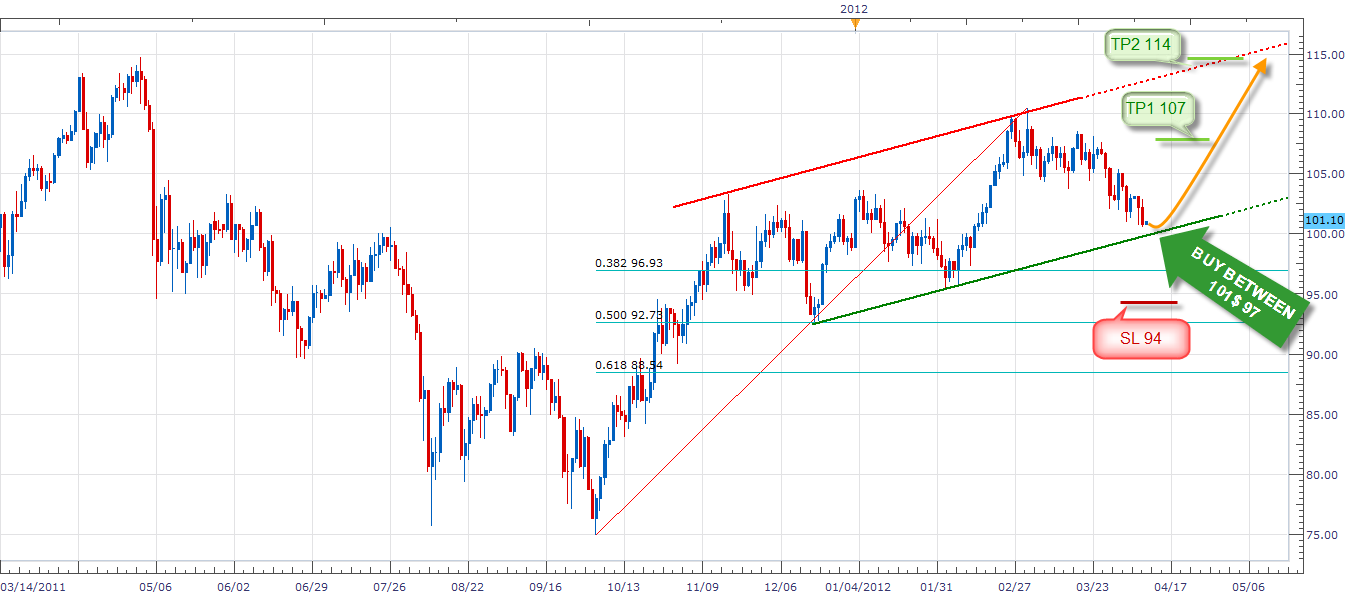The width and height of the screenshot is (1360, 598).
Task: Click the 11/09 date axis label
Action: pos(702,588)
